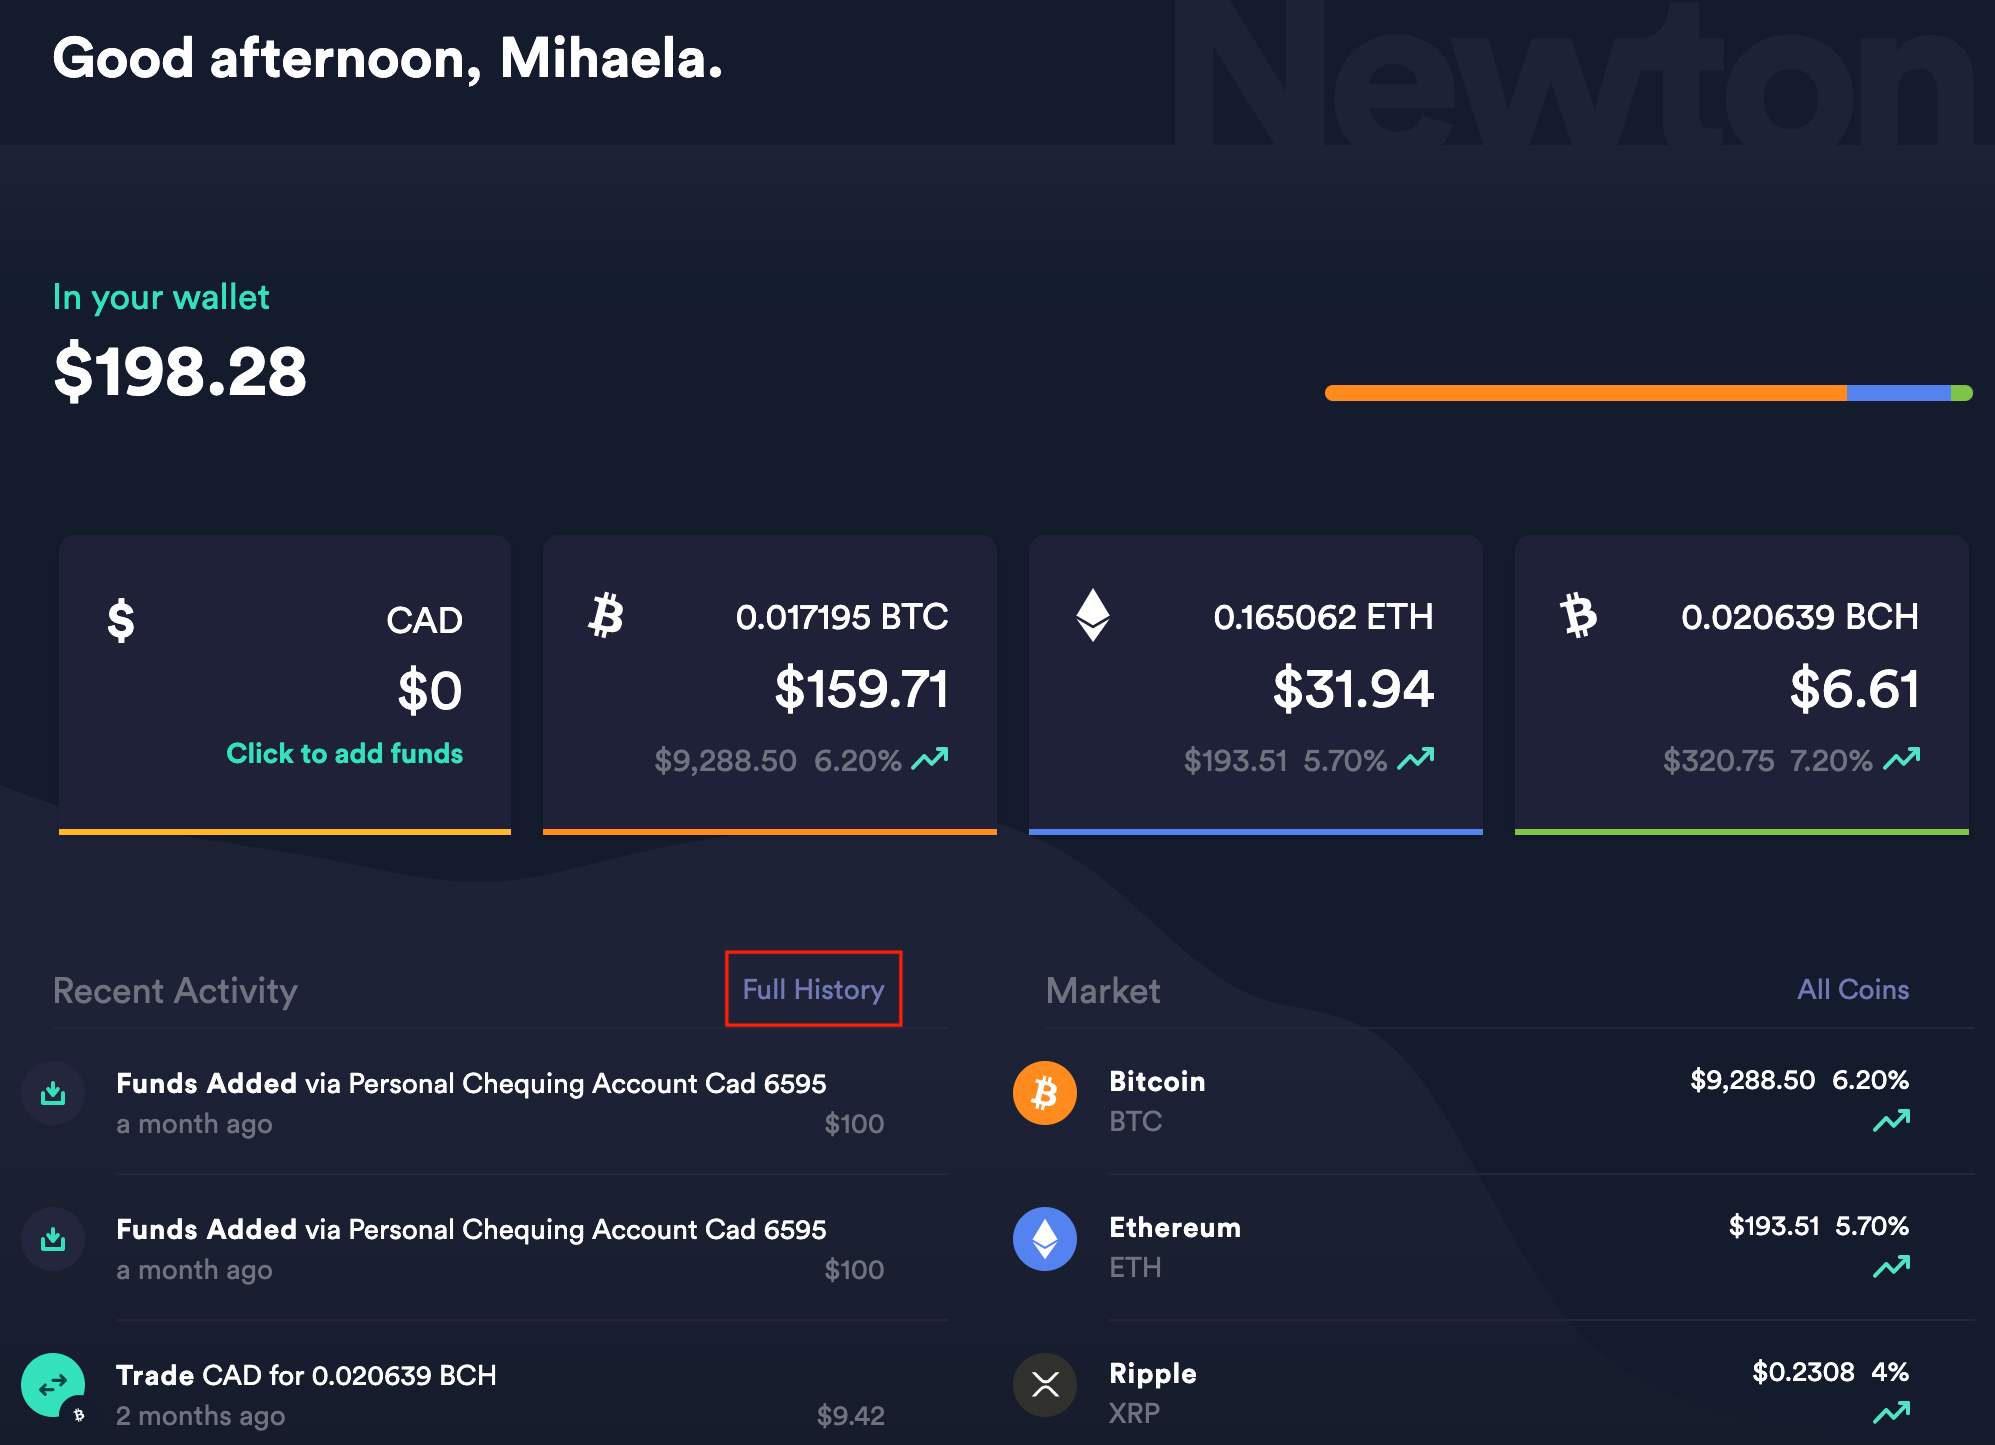
Task: Click 'Trade CAD for 0.020639 BCH' entry
Action: coord(306,1375)
